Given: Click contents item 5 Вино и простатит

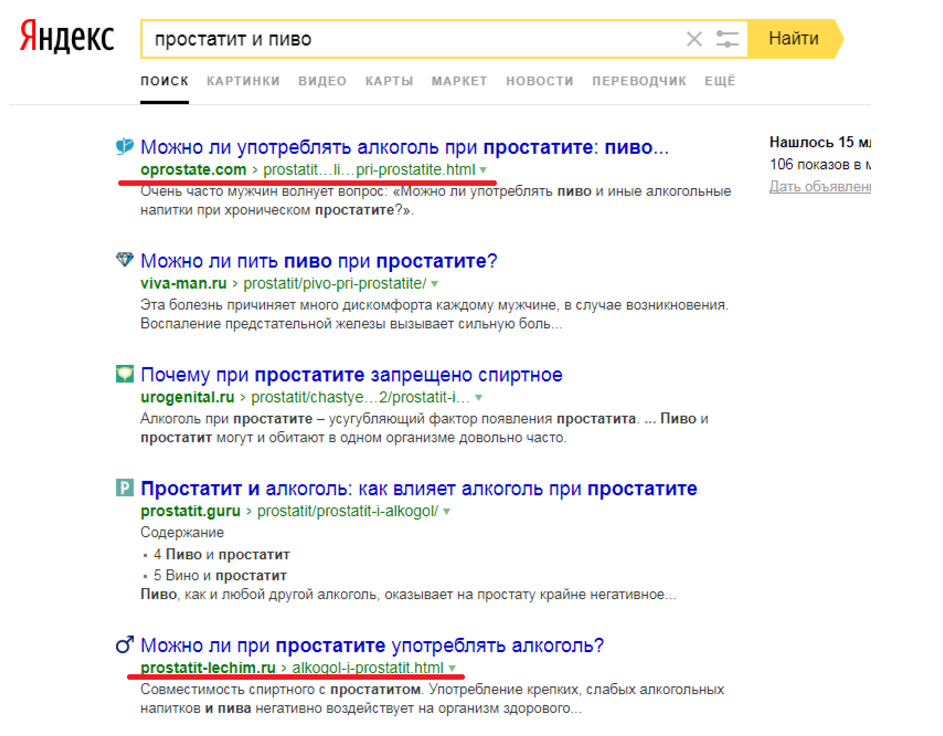Looking at the screenshot, I should pos(220,575).
